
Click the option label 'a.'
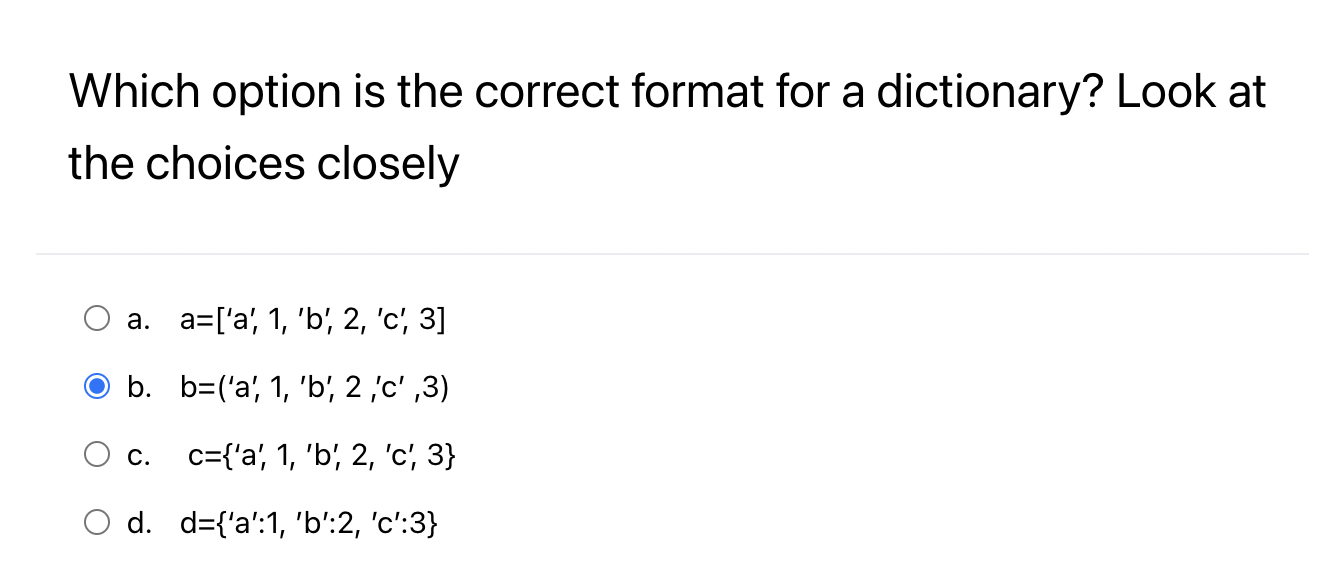point(138,318)
